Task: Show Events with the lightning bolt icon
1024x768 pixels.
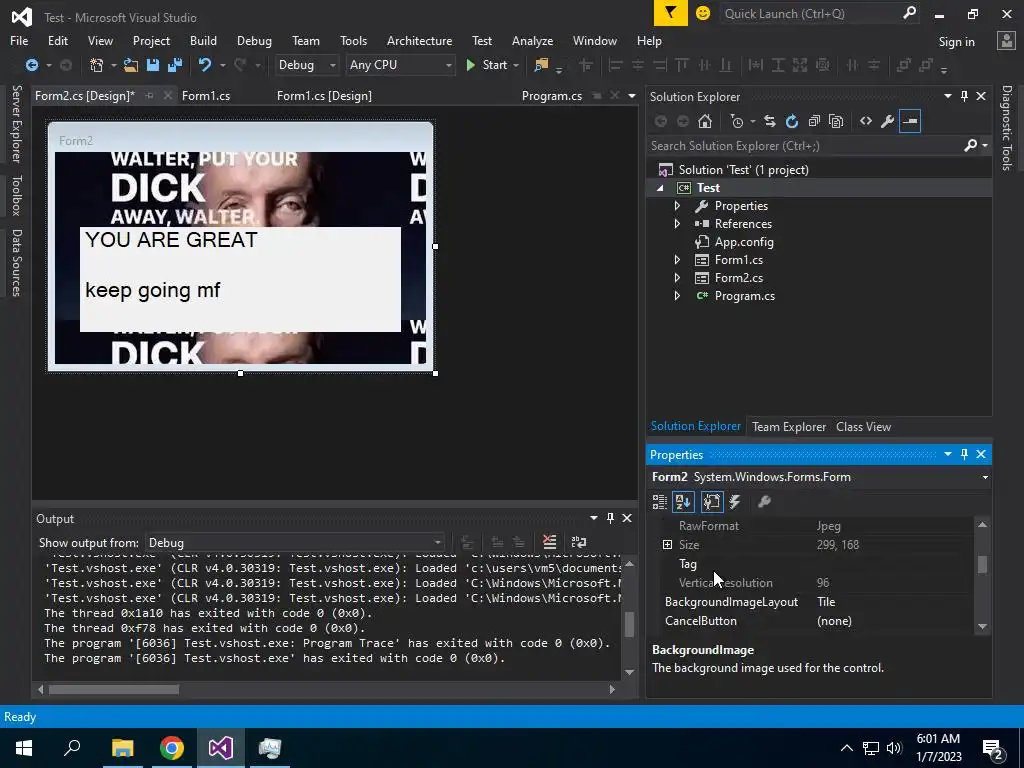Action: pos(735,502)
